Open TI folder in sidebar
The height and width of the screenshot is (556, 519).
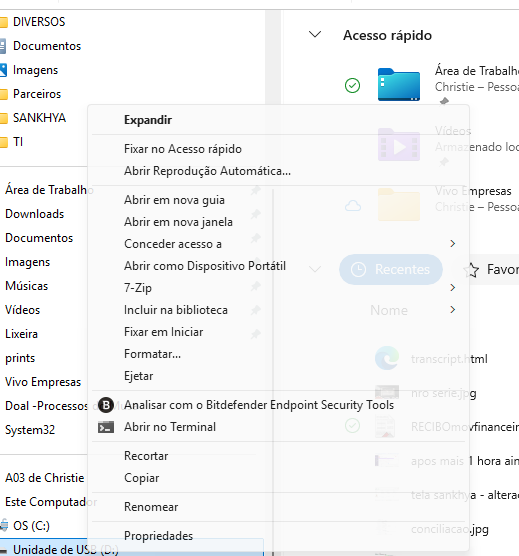(18, 142)
